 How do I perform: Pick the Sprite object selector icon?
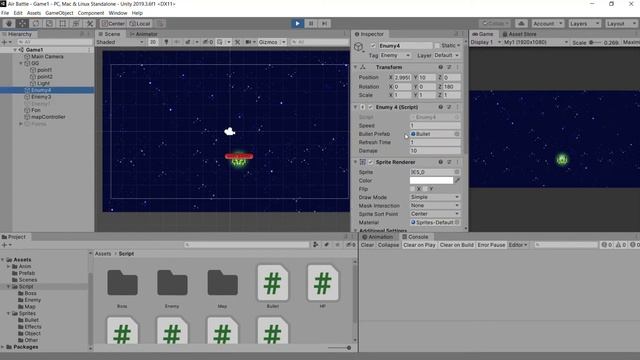pyautogui.click(x=457, y=172)
